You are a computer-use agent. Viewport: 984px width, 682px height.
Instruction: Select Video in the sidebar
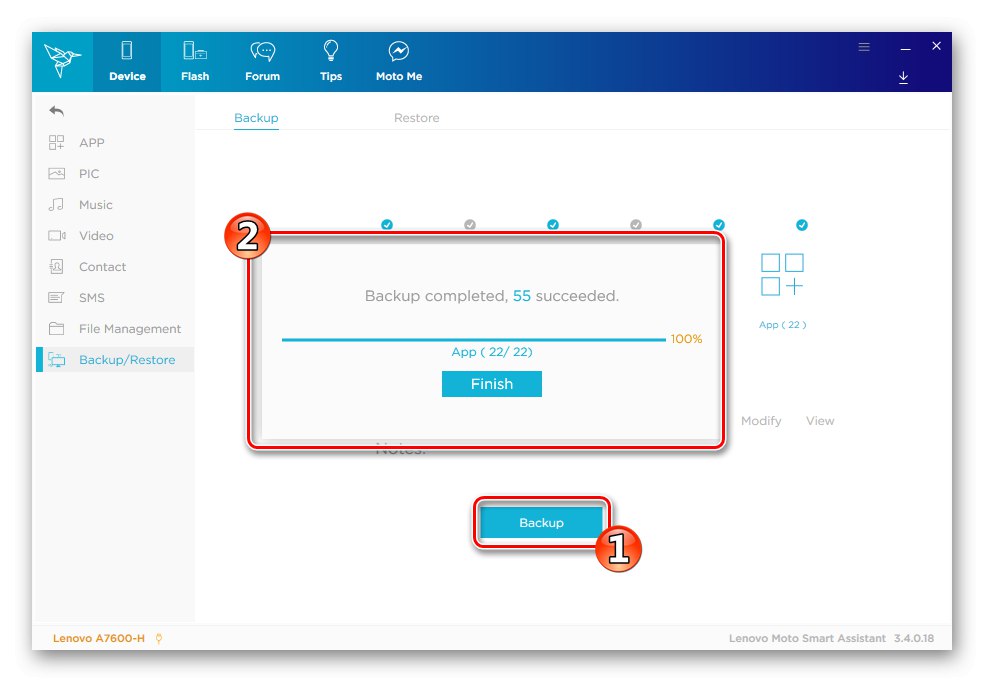[115, 235]
